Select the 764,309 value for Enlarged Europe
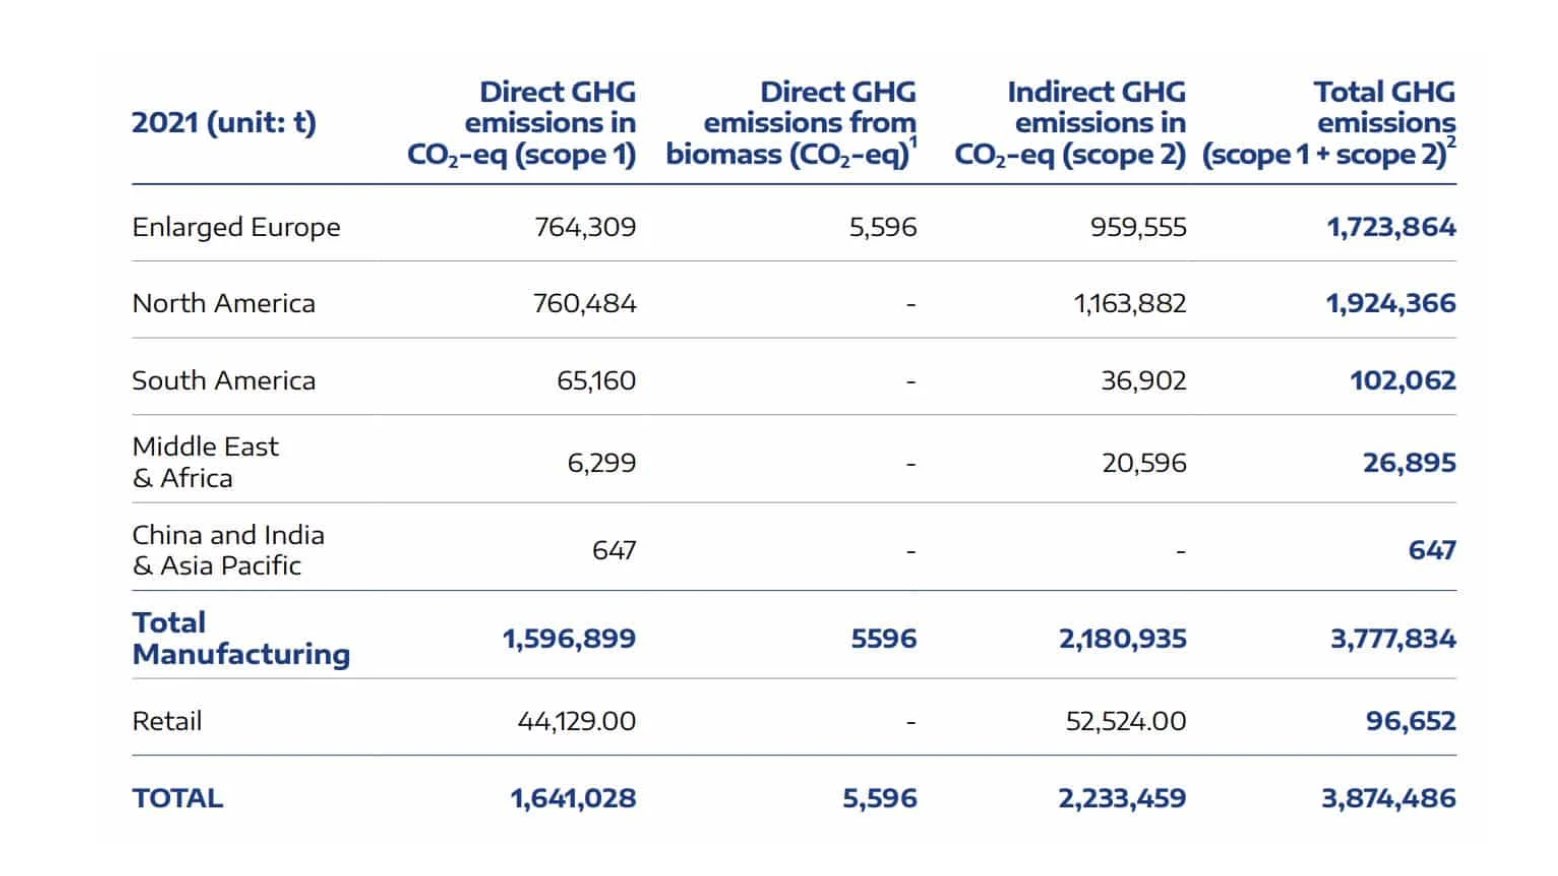Screen dimensions: 1558x876 [x=585, y=227]
